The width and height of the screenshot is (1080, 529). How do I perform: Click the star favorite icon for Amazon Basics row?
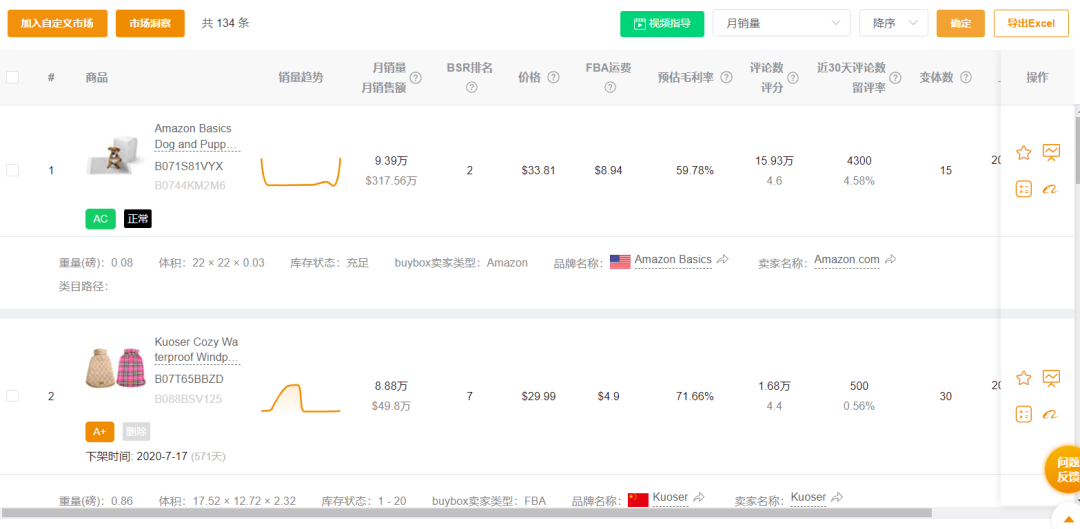[1024, 152]
